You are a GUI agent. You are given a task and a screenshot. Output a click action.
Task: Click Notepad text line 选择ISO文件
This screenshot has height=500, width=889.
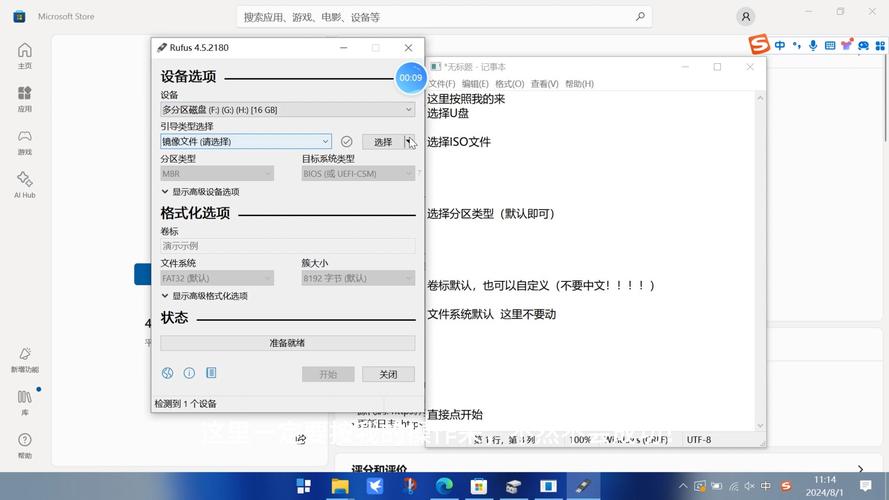(x=459, y=142)
